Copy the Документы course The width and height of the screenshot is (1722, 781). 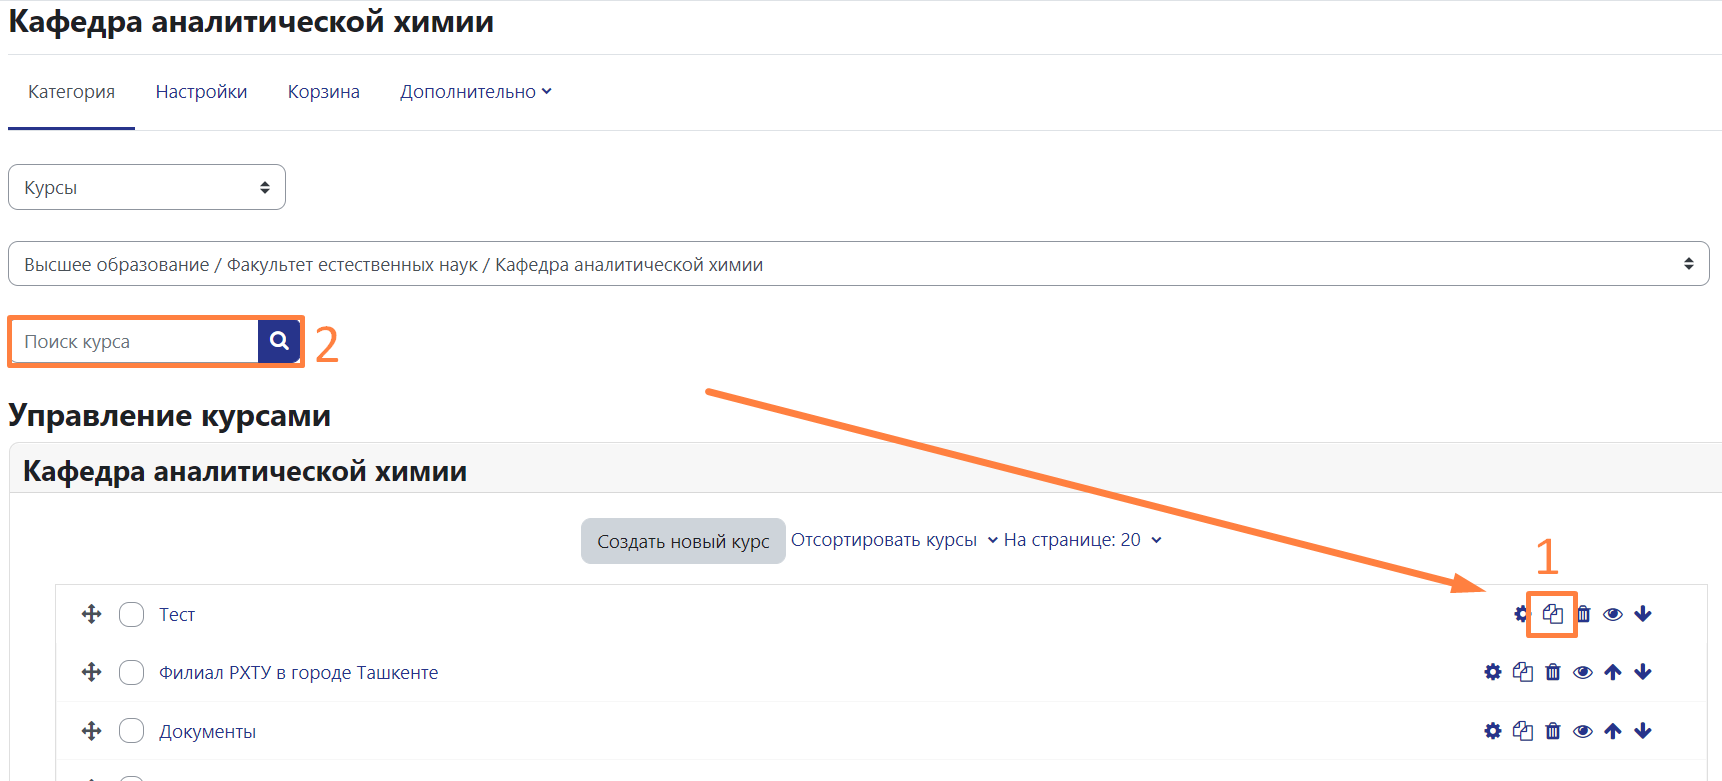pos(1523,731)
